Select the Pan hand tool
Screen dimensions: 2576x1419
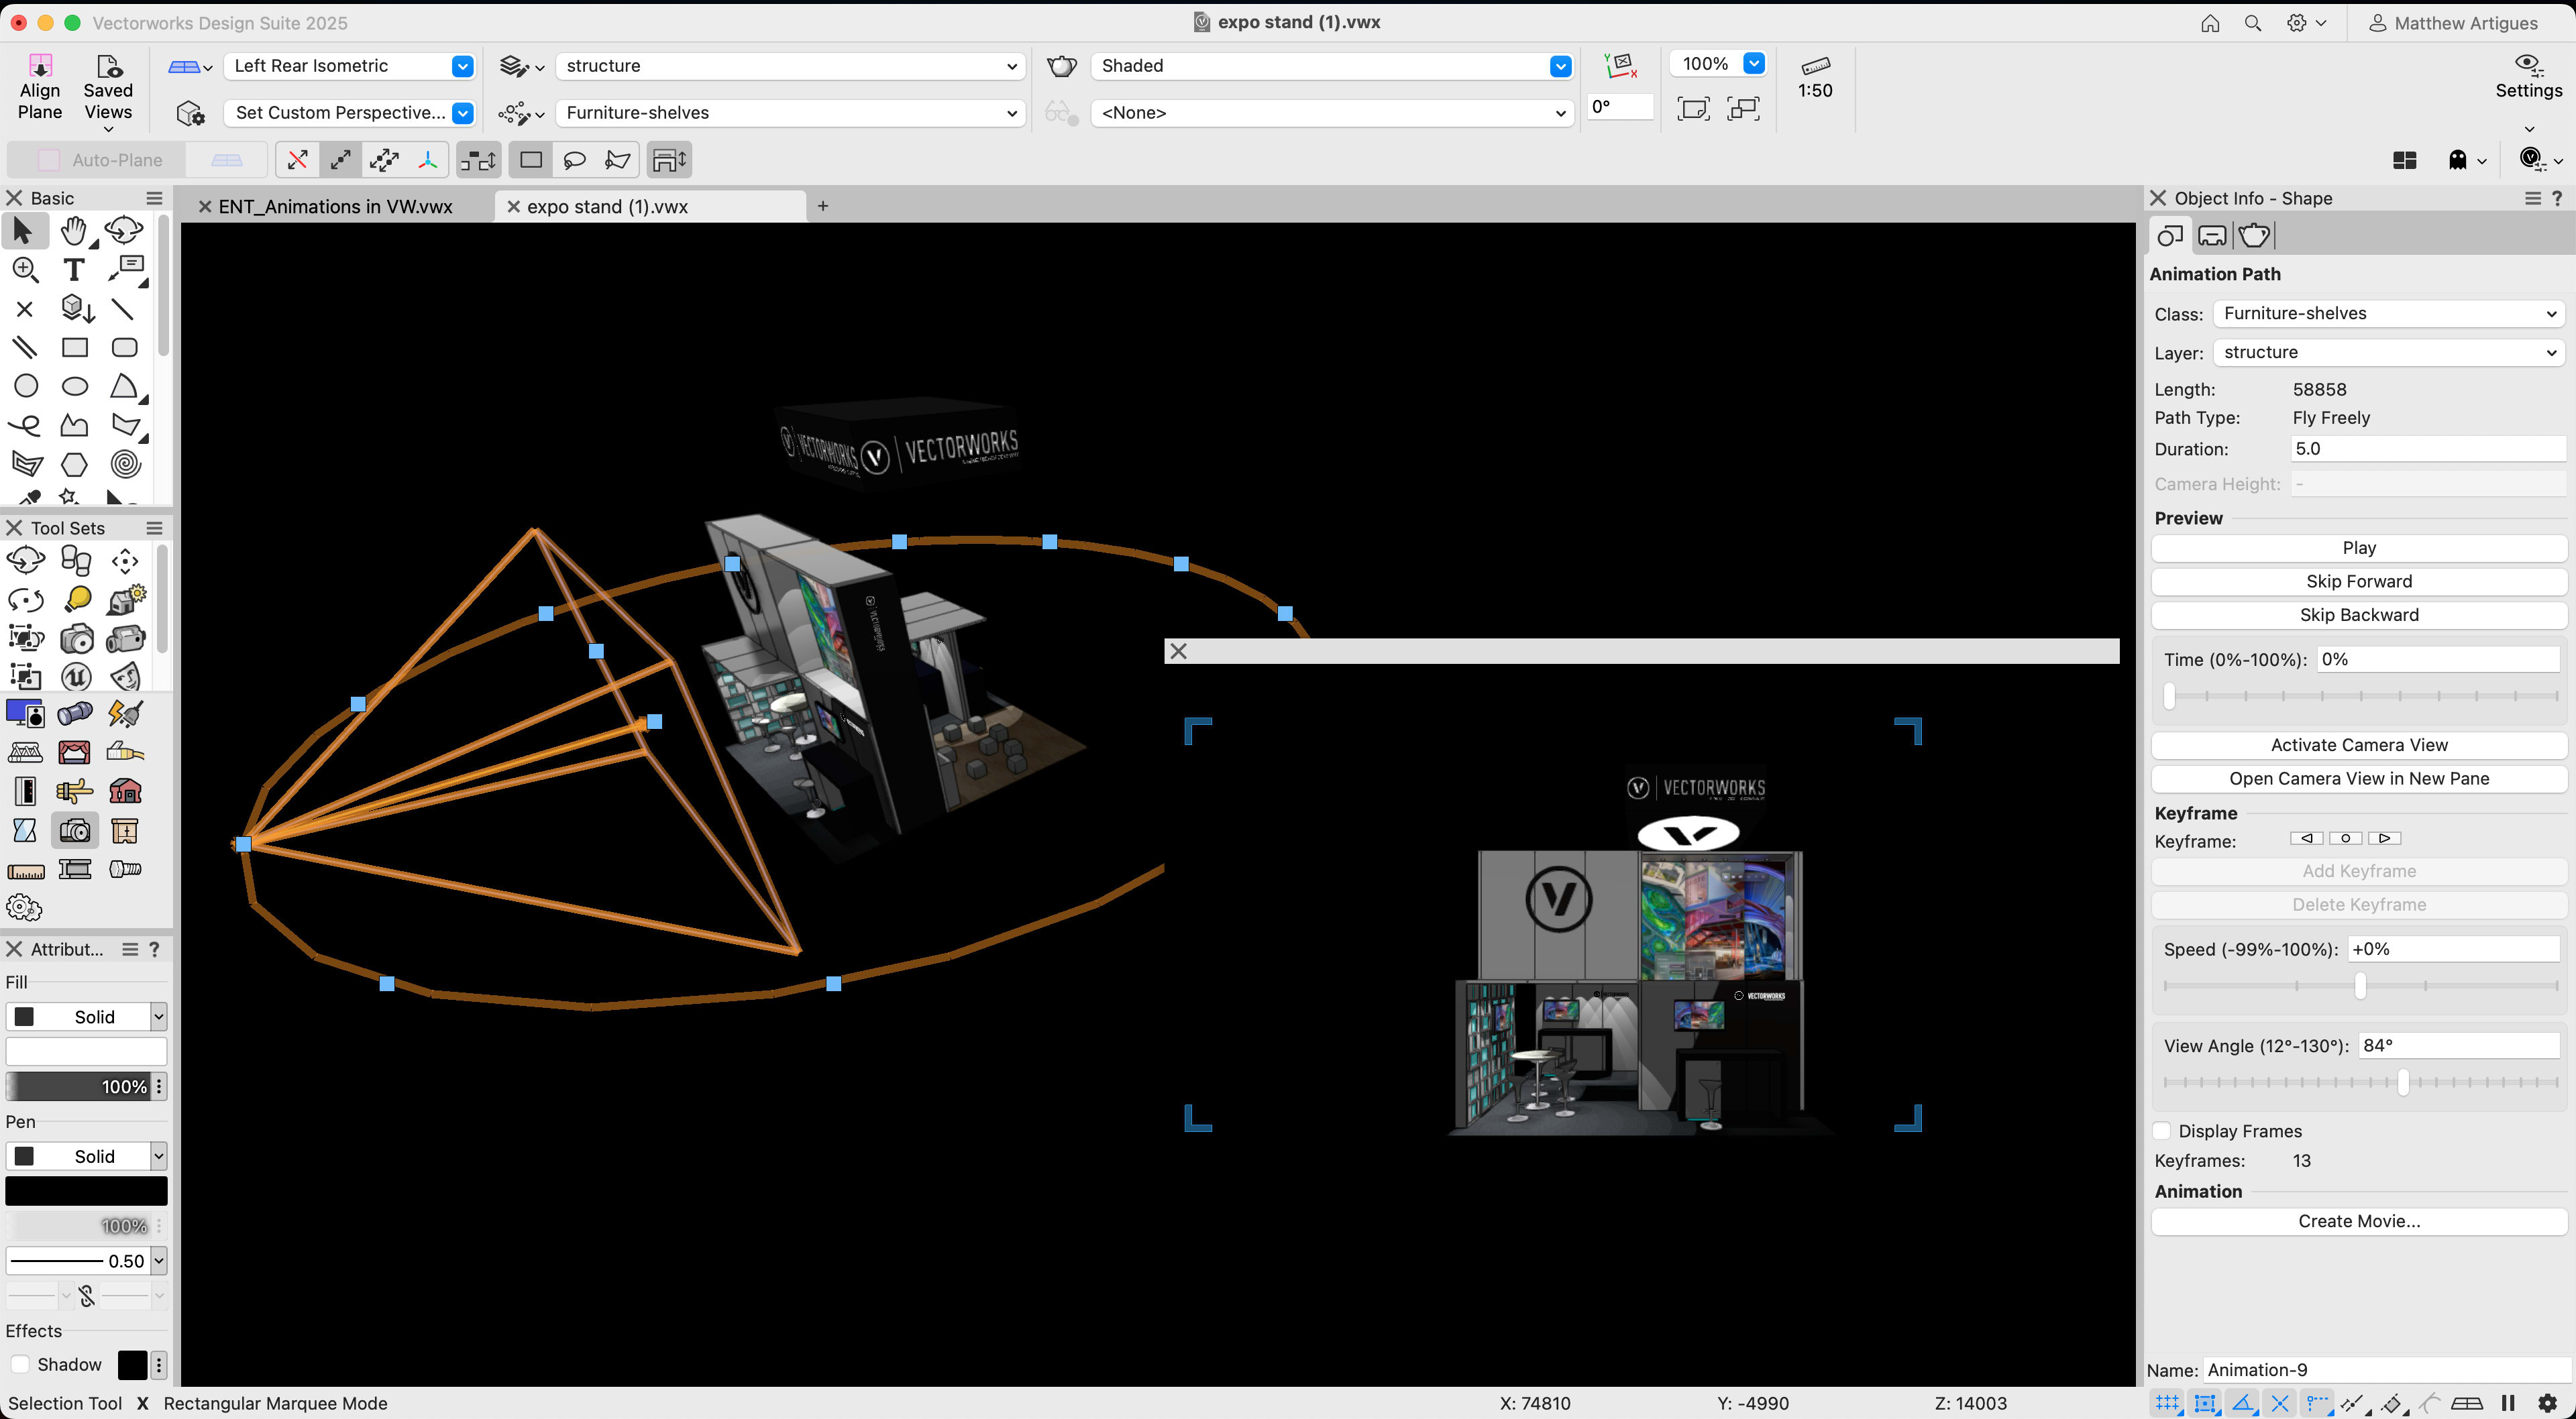73,231
